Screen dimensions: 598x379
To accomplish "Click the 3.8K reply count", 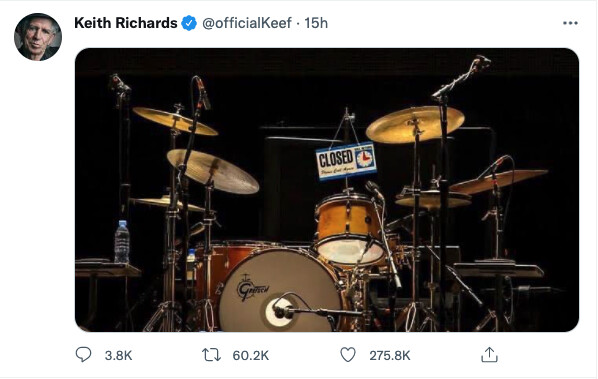I will [x=118, y=355].
